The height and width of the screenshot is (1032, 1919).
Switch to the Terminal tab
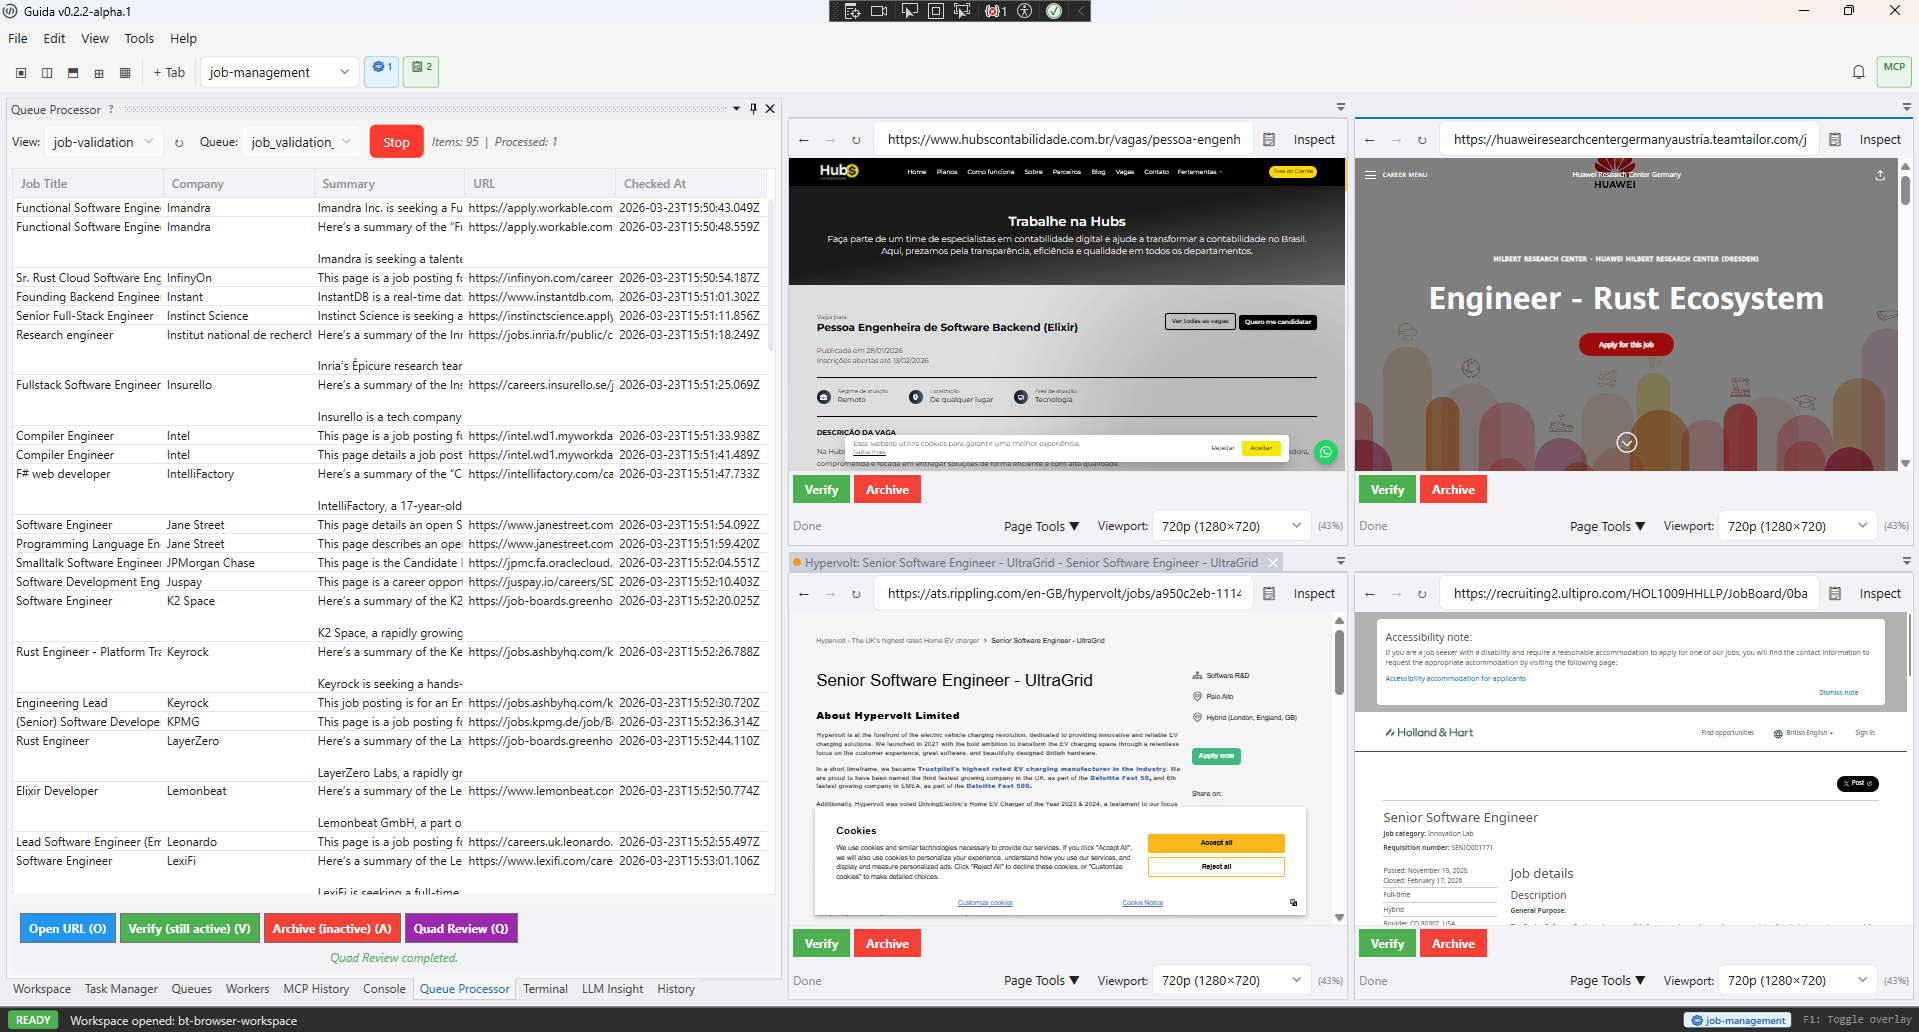545,989
